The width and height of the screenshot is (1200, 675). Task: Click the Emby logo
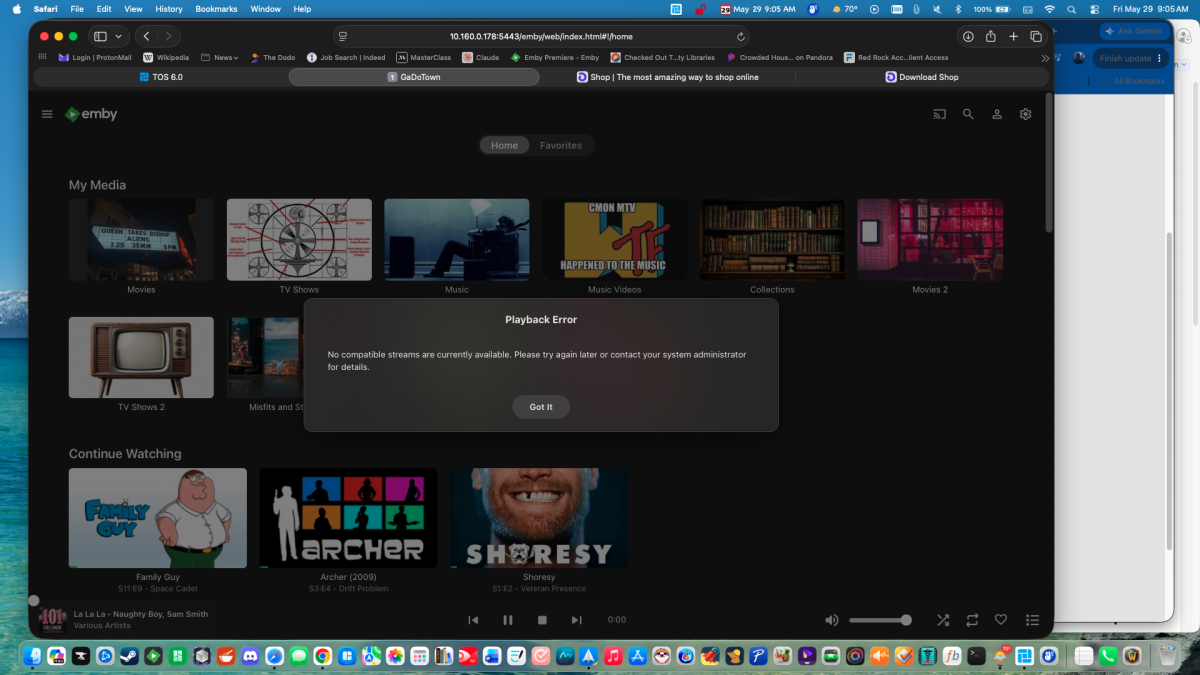tap(91, 114)
